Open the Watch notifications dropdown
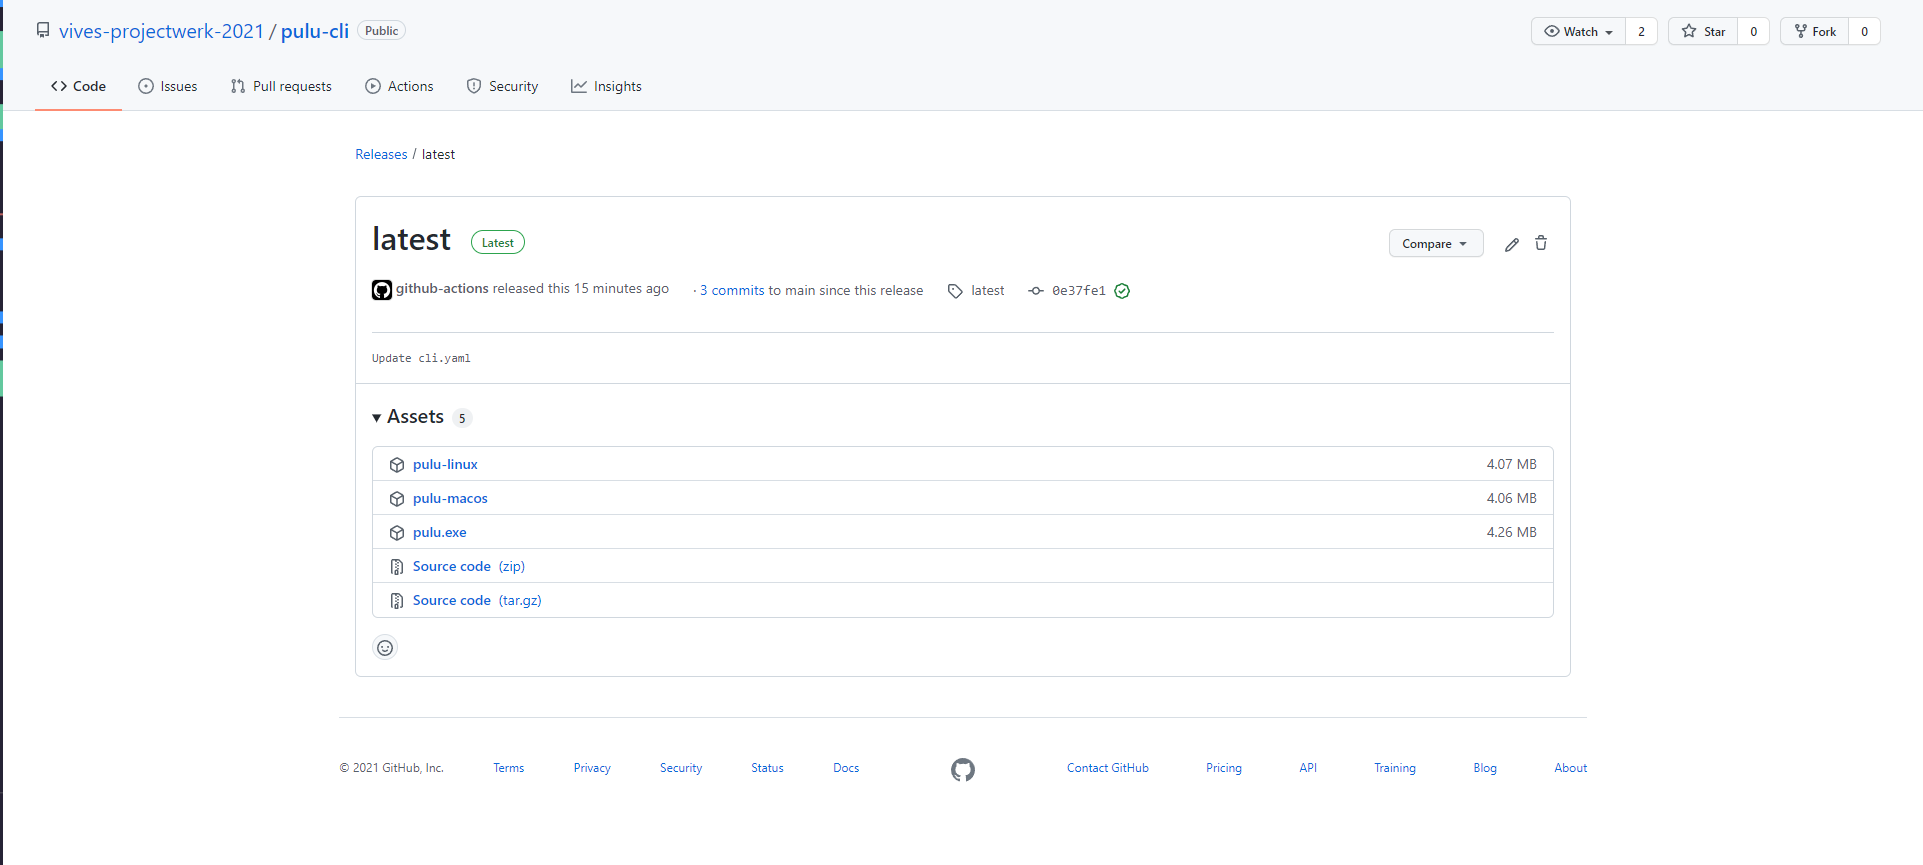This screenshot has height=865, width=1923. (x=1579, y=32)
